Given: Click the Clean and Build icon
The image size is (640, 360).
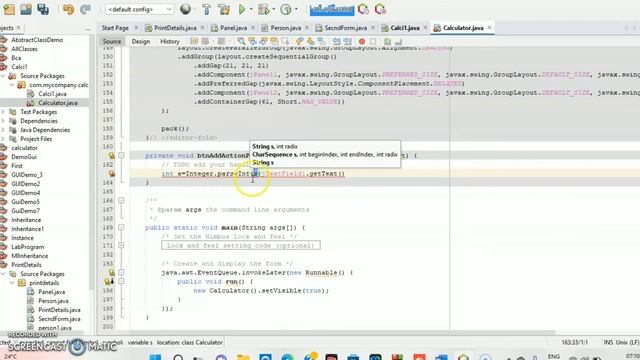Looking at the screenshot, I should click(x=224, y=9).
